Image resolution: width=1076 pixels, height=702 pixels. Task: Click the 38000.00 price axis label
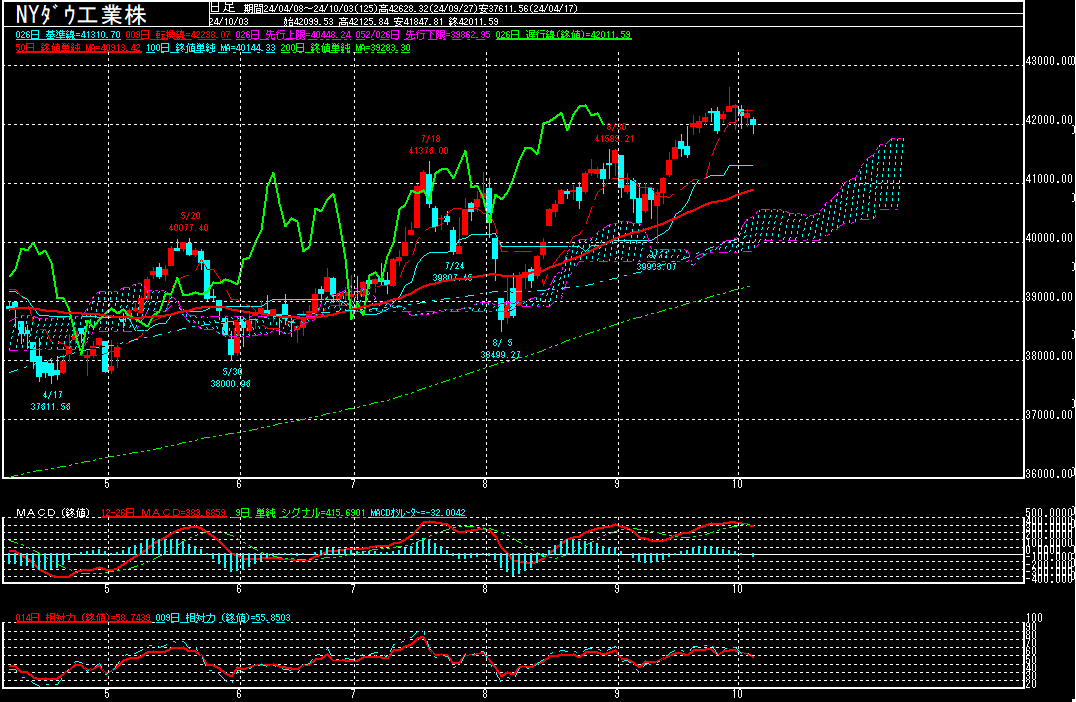pos(1050,356)
